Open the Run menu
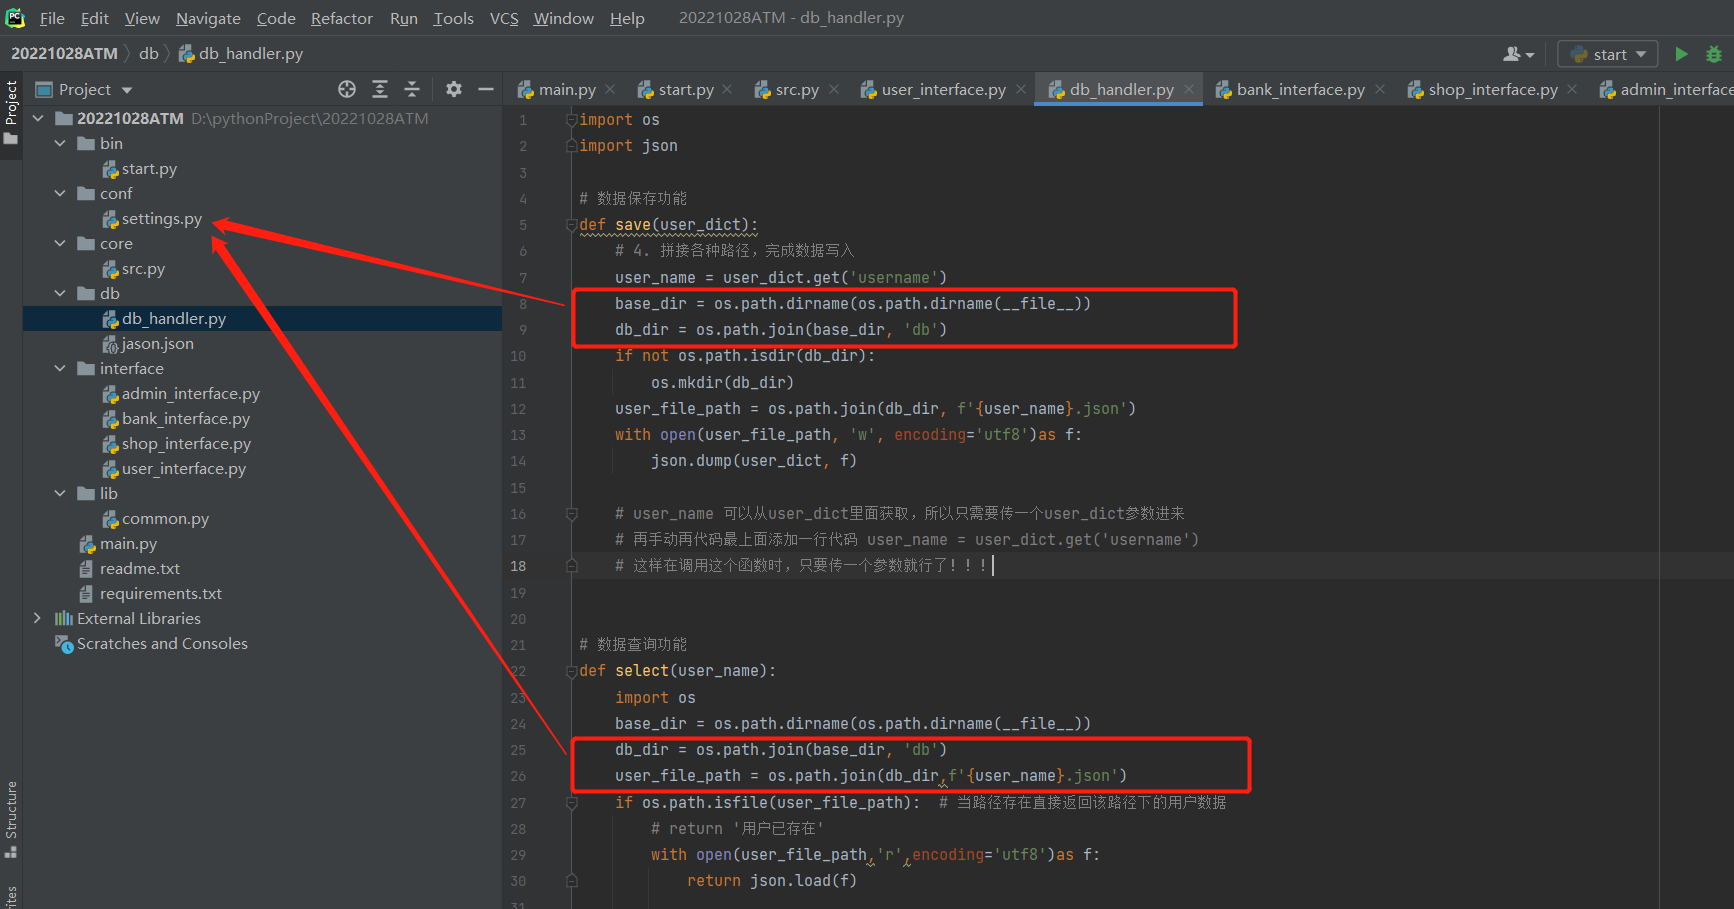Viewport: 1734px width, 909px height. tap(404, 18)
